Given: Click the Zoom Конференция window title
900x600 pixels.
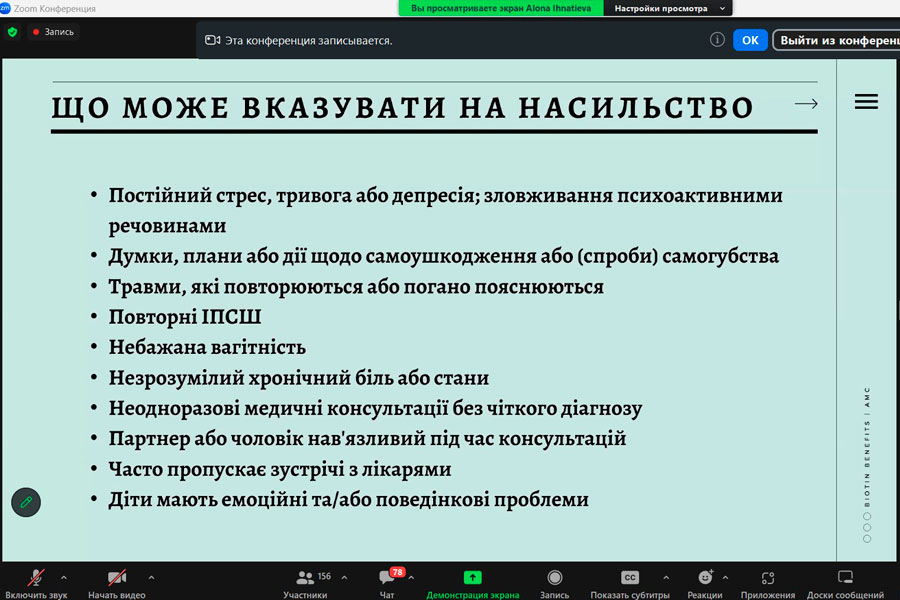Looking at the screenshot, I should [x=55, y=9].
